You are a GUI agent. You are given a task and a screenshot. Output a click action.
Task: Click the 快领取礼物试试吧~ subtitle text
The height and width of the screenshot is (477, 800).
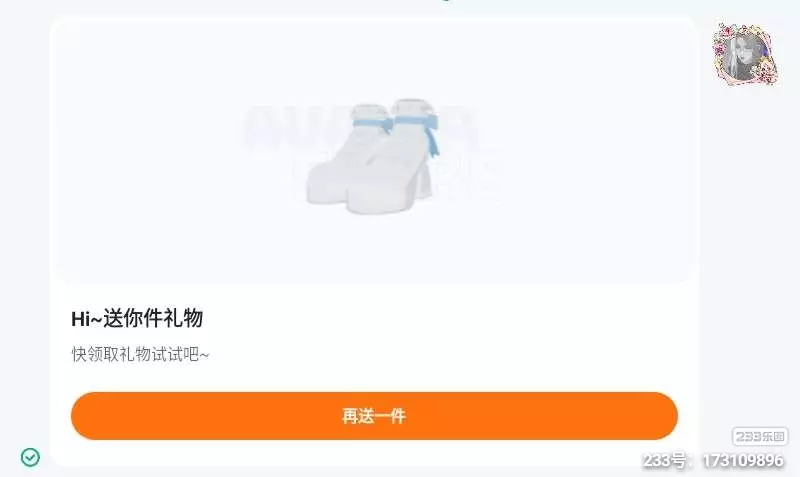coord(140,354)
